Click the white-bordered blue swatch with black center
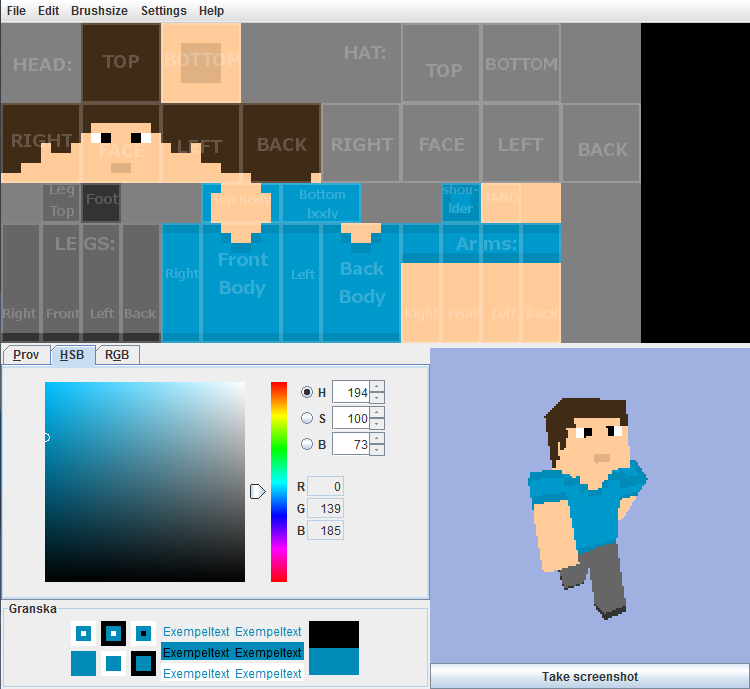 (x=143, y=633)
